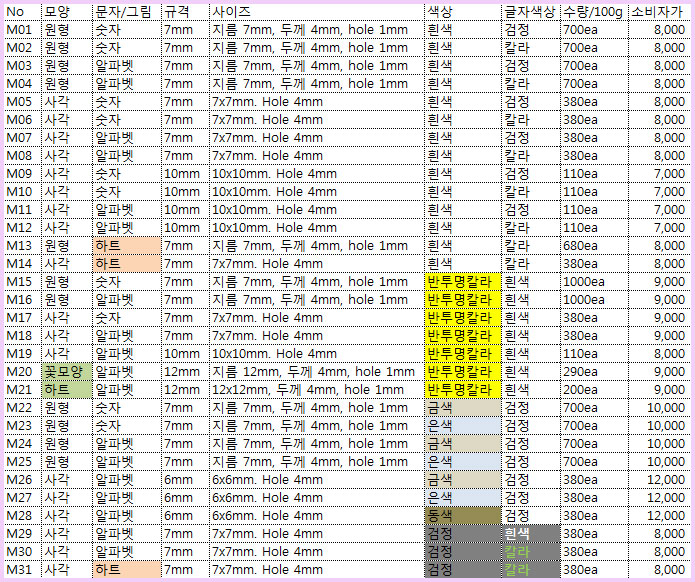Click '알파벳' cell in row M03
This screenshot has width=695, height=582.
coord(127,66)
